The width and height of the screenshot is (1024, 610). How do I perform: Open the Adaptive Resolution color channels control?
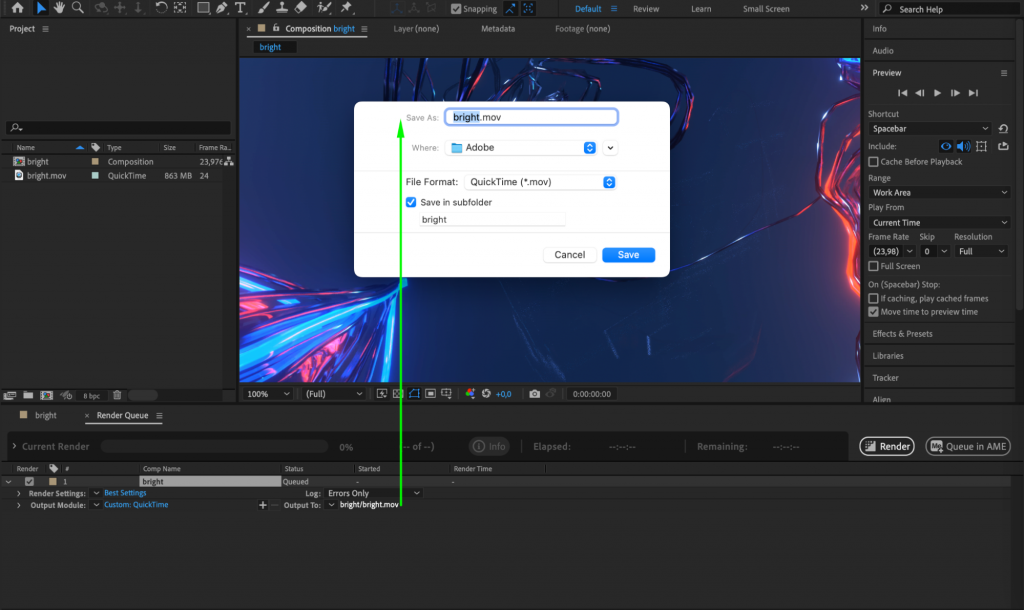pyautogui.click(x=470, y=393)
